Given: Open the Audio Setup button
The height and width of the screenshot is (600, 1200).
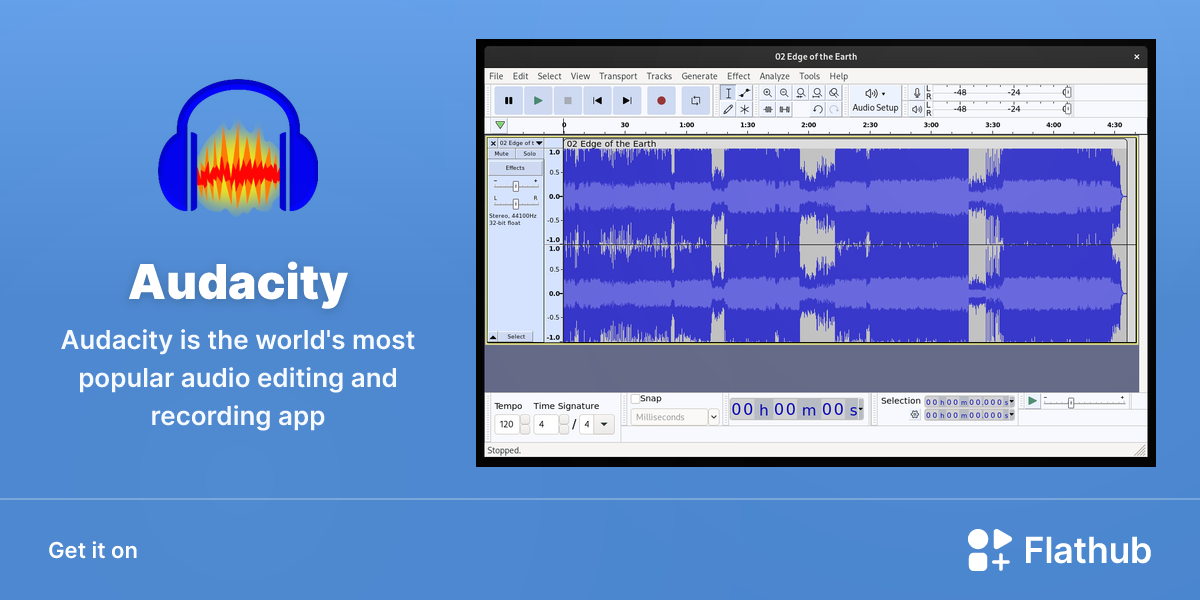Looking at the screenshot, I should pyautogui.click(x=875, y=100).
